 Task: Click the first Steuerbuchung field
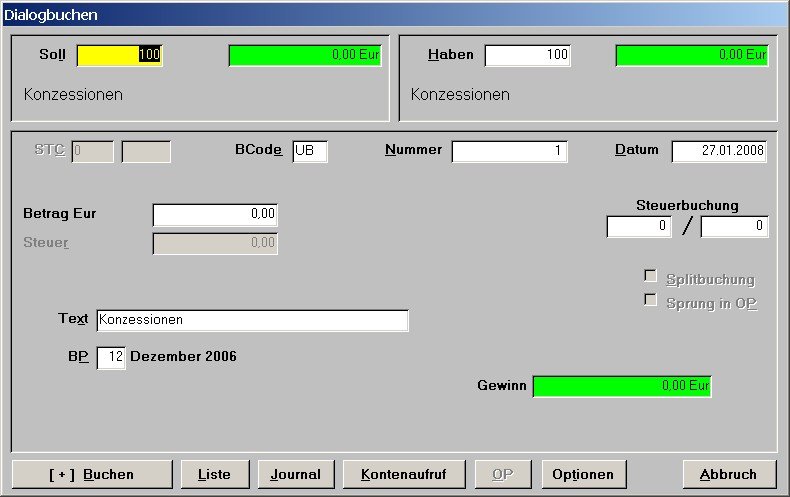pos(639,227)
